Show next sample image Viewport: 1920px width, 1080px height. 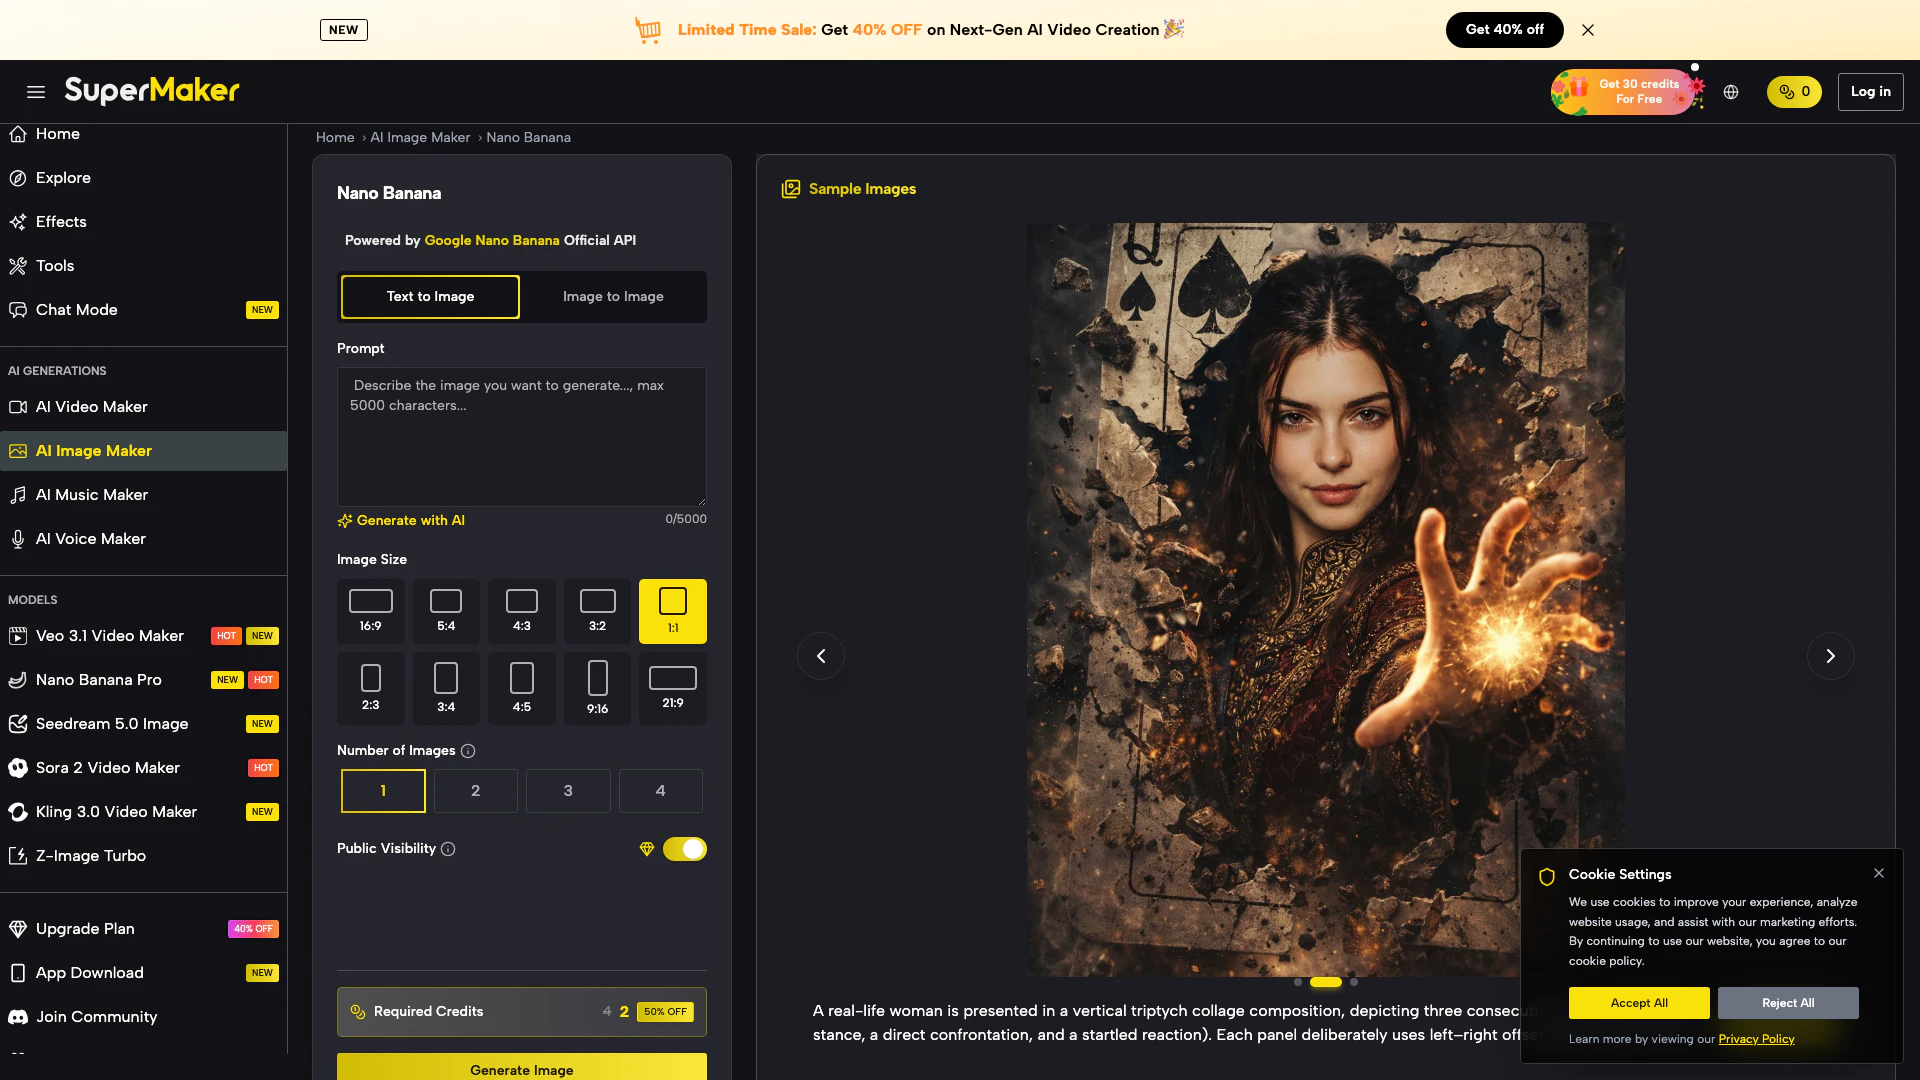coord(1830,656)
